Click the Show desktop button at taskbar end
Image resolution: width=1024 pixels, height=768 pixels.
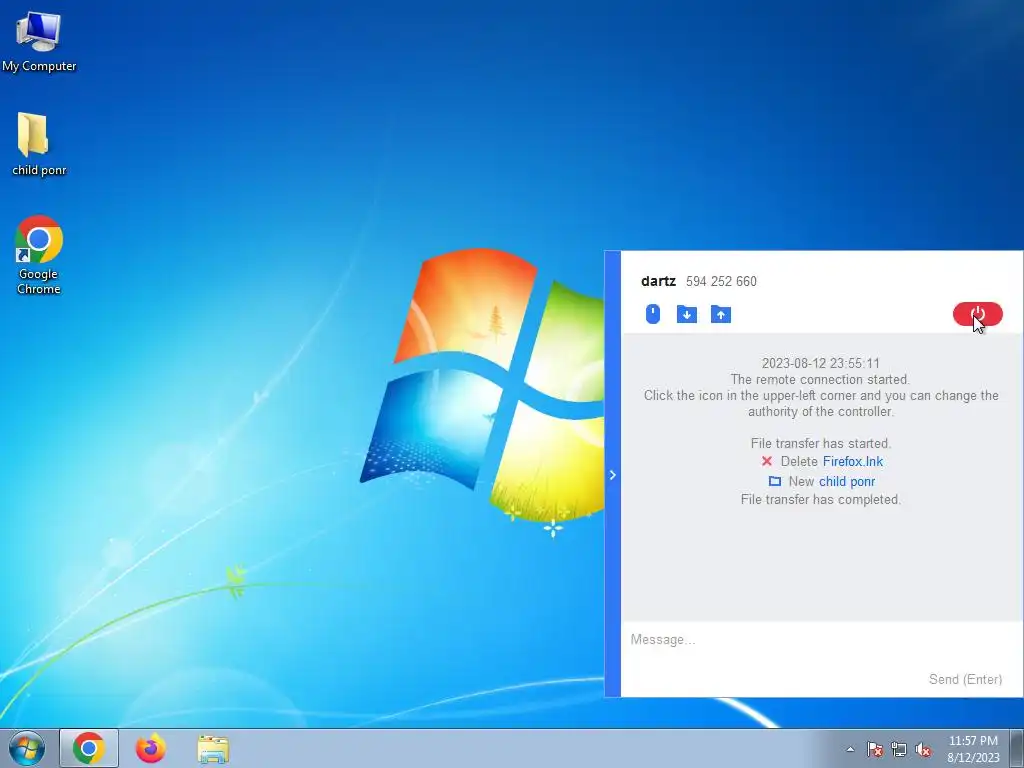(x=1017, y=748)
